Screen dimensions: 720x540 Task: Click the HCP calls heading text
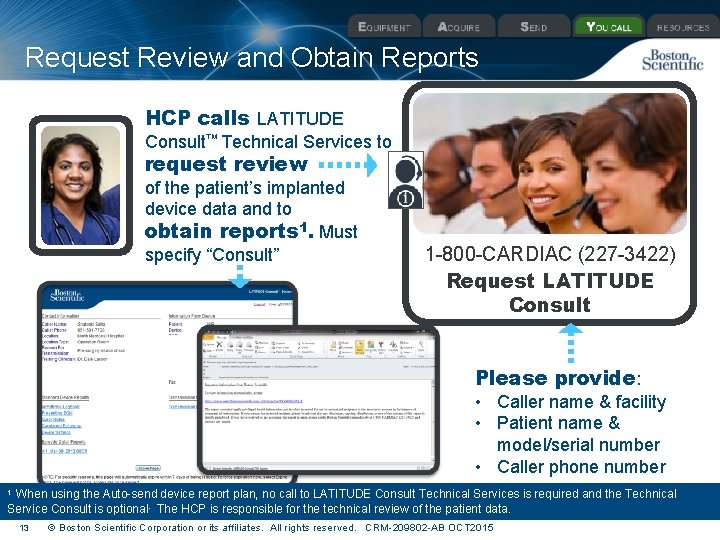pos(197,118)
